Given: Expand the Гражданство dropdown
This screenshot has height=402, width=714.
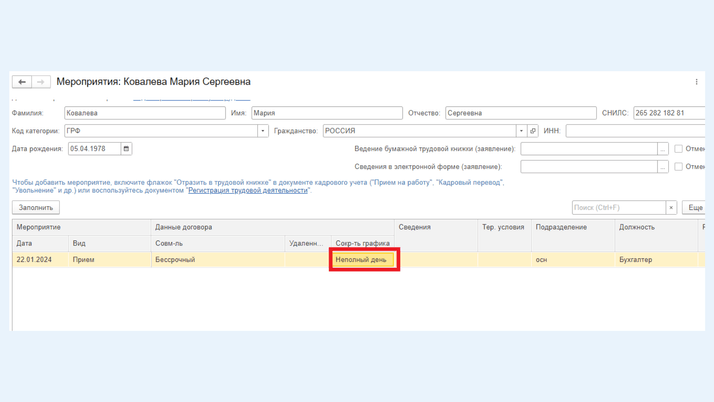Looking at the screenshot, I should pos(521,131).
